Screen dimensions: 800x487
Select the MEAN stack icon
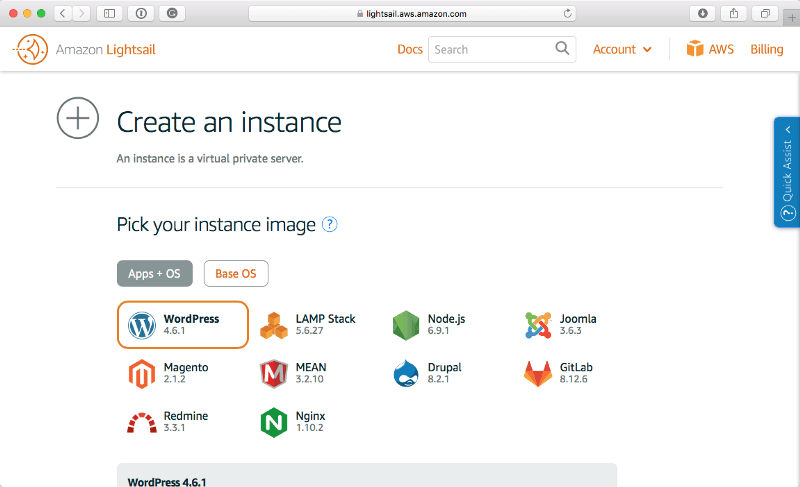[x=274, y=374]
